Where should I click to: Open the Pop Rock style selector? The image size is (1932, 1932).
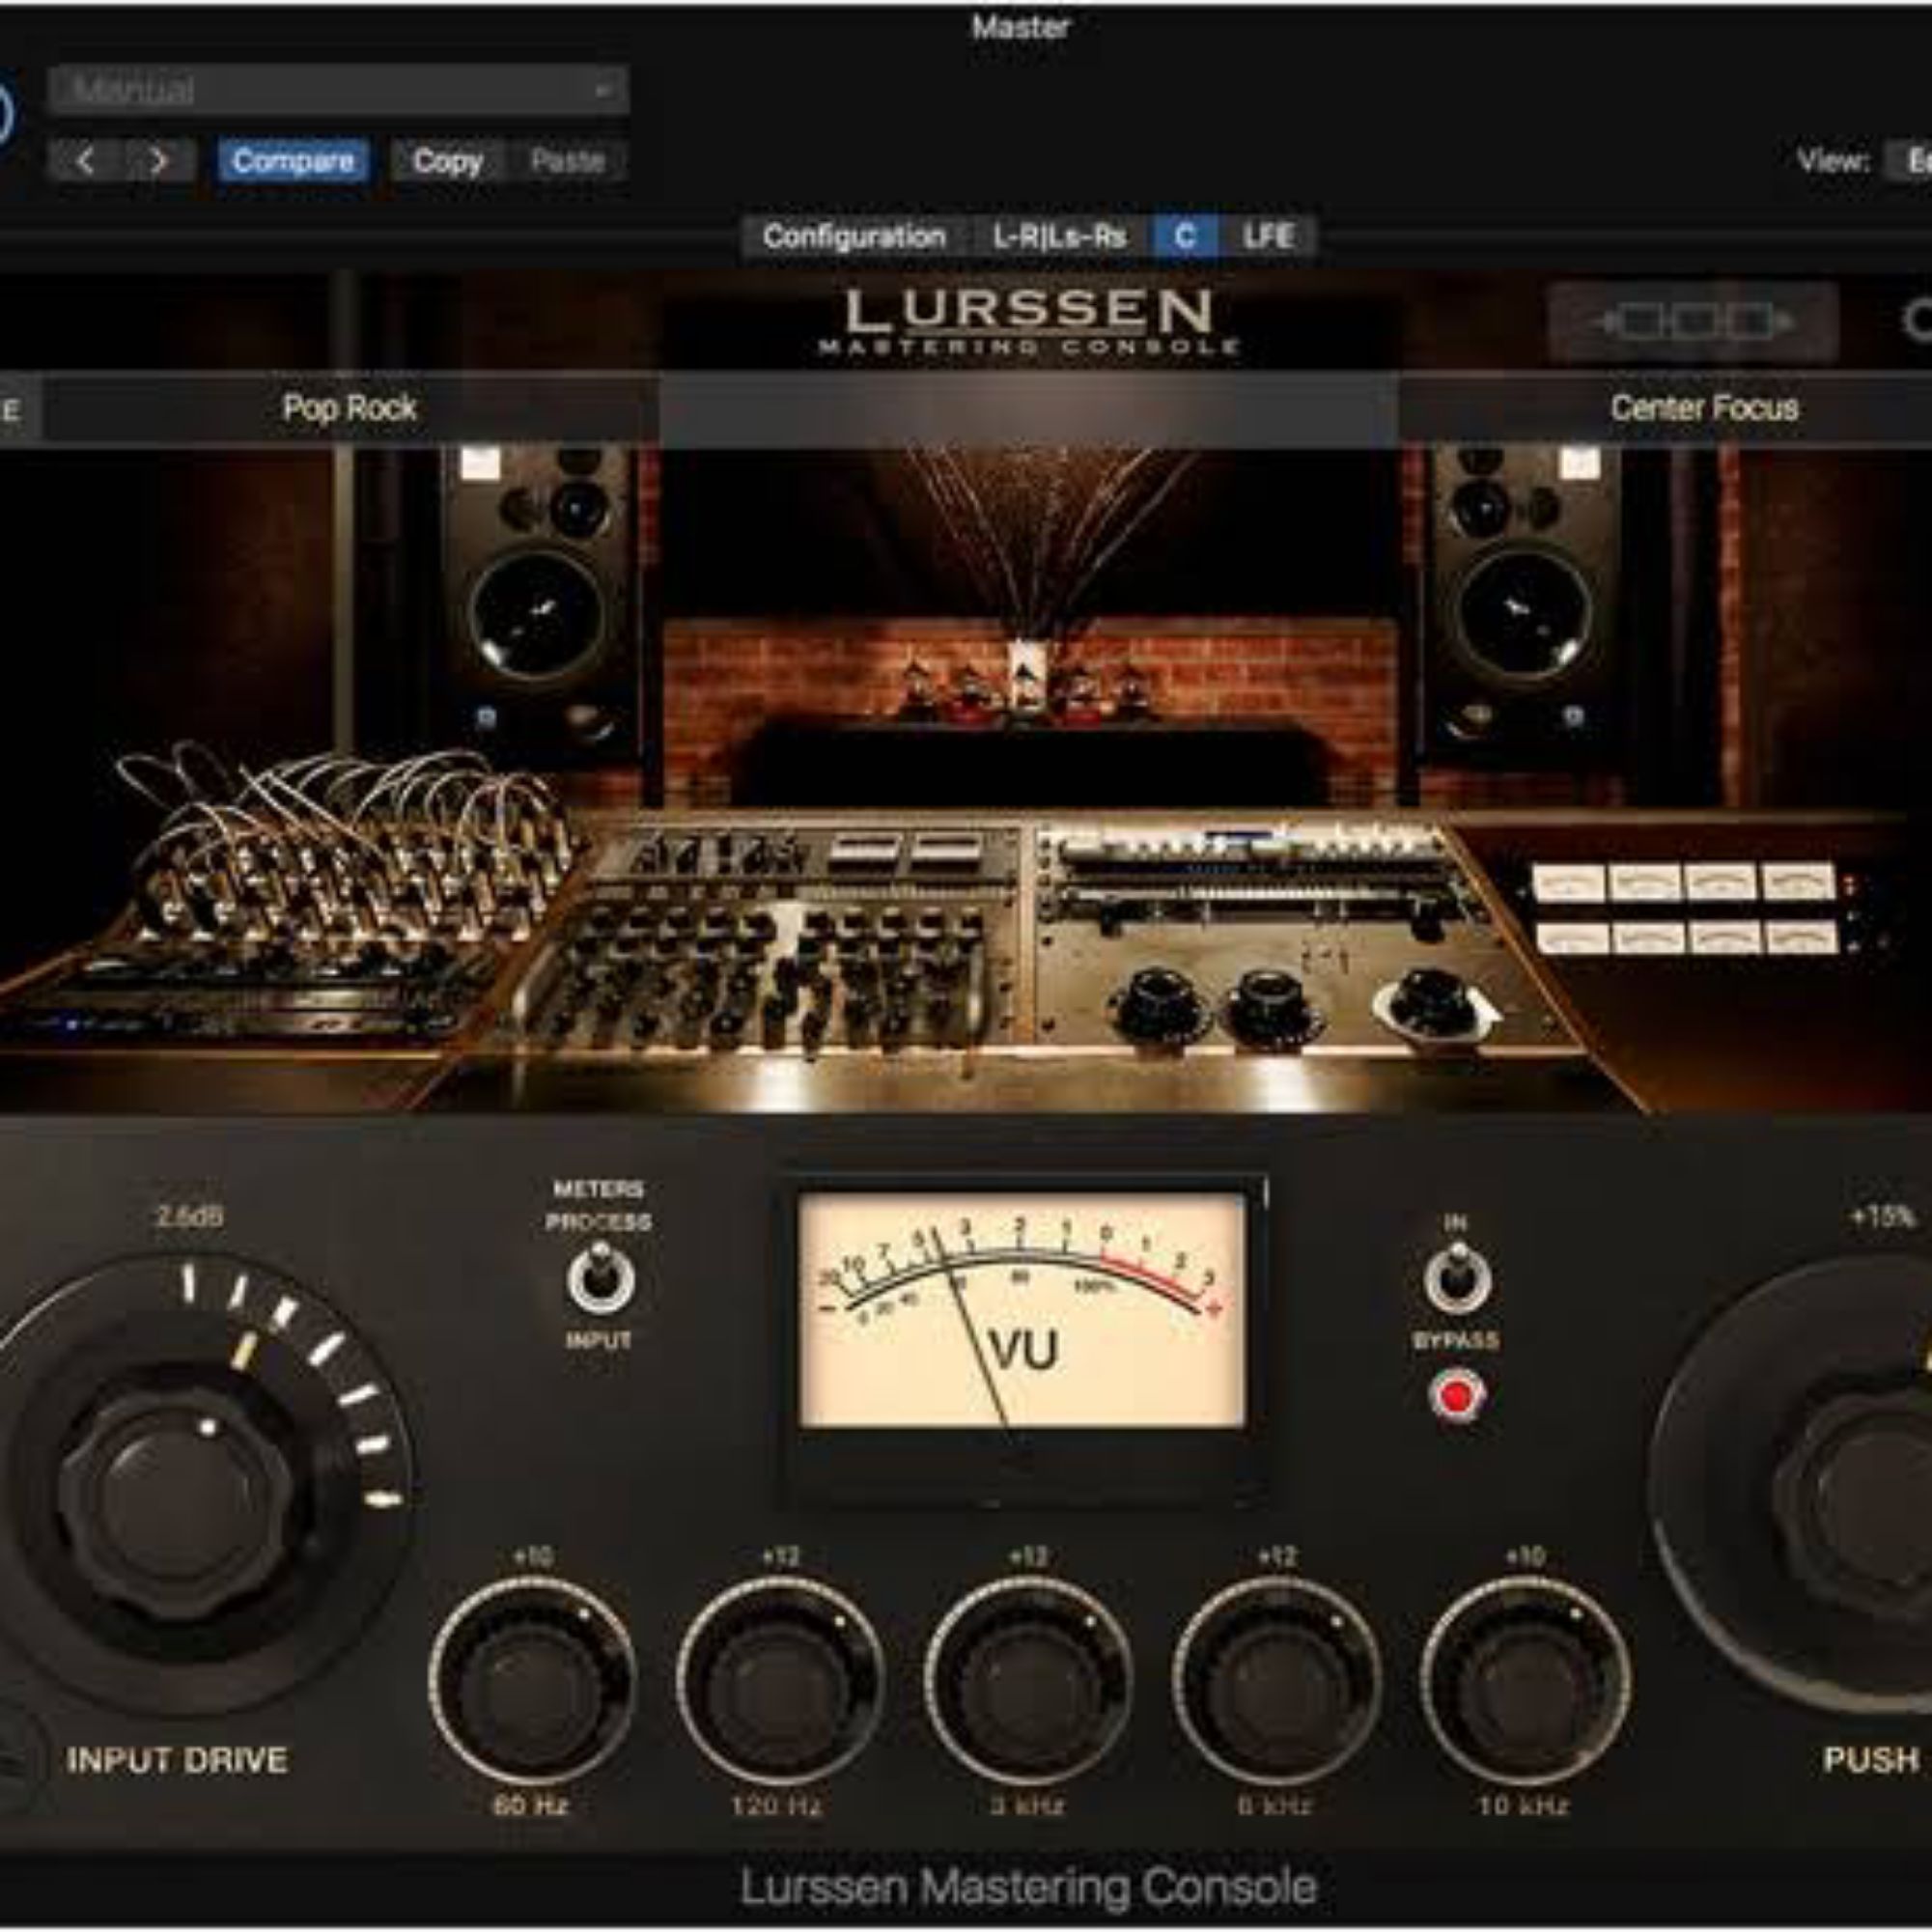[x=349, y=408]
